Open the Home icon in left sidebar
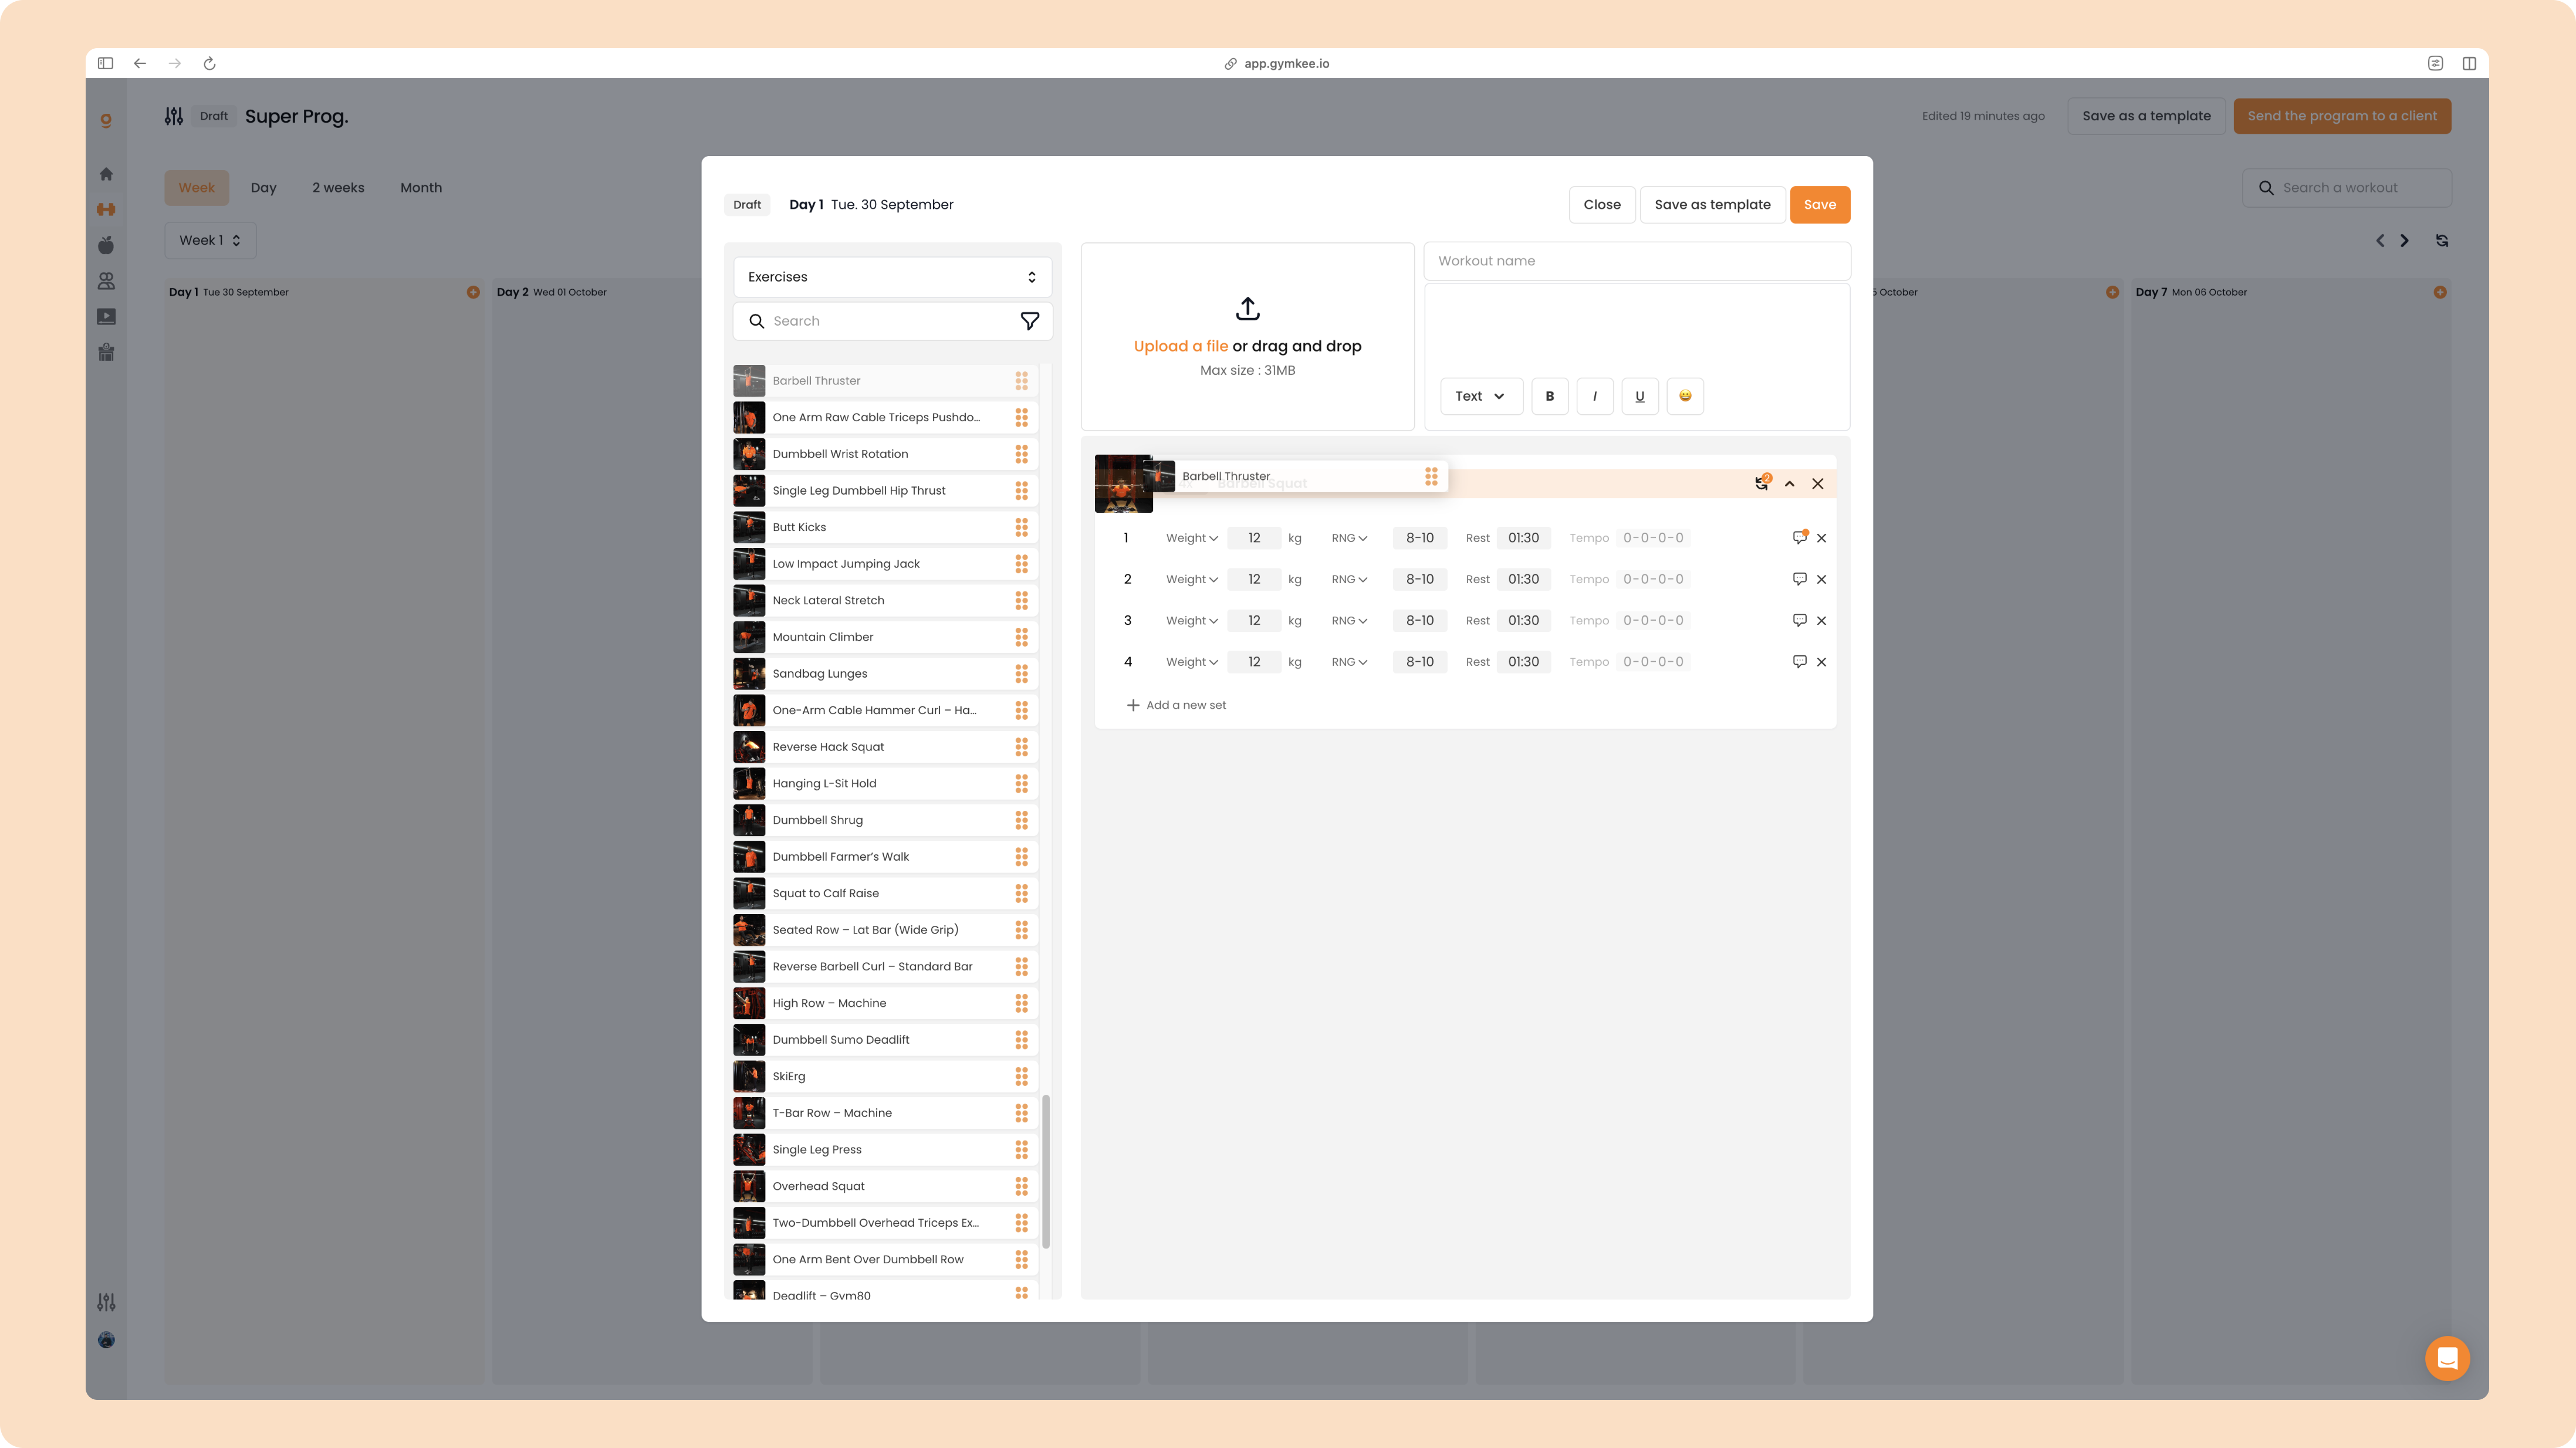This screenshot has width=2576, height=1448. [x=106, y=174]
